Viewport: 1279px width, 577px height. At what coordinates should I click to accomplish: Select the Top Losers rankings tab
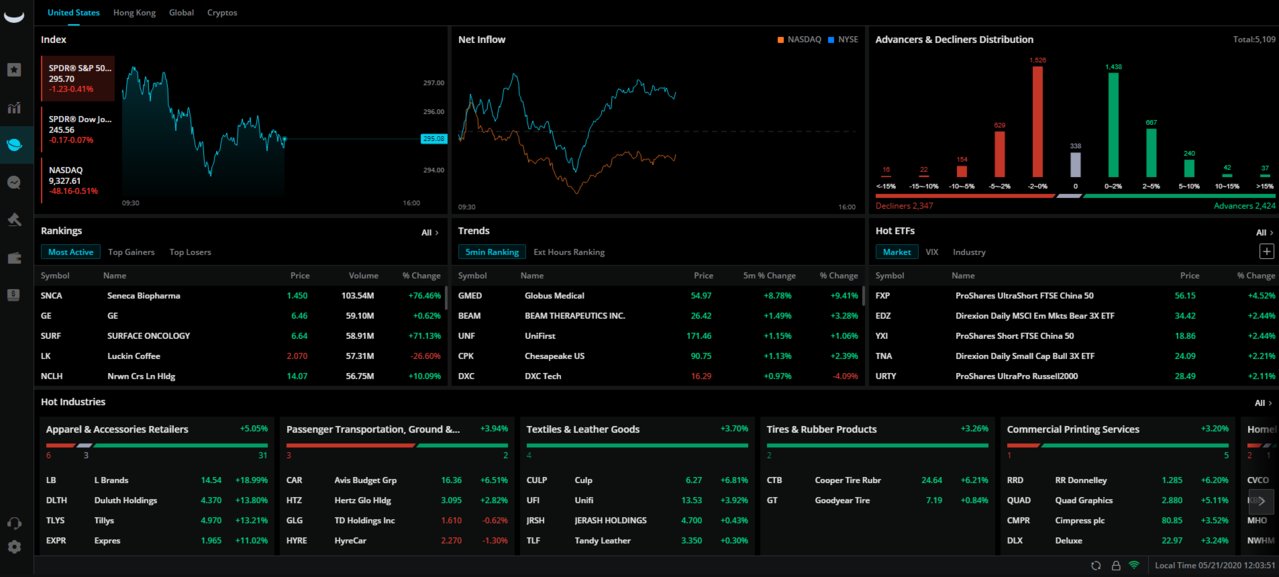point(190,252)
